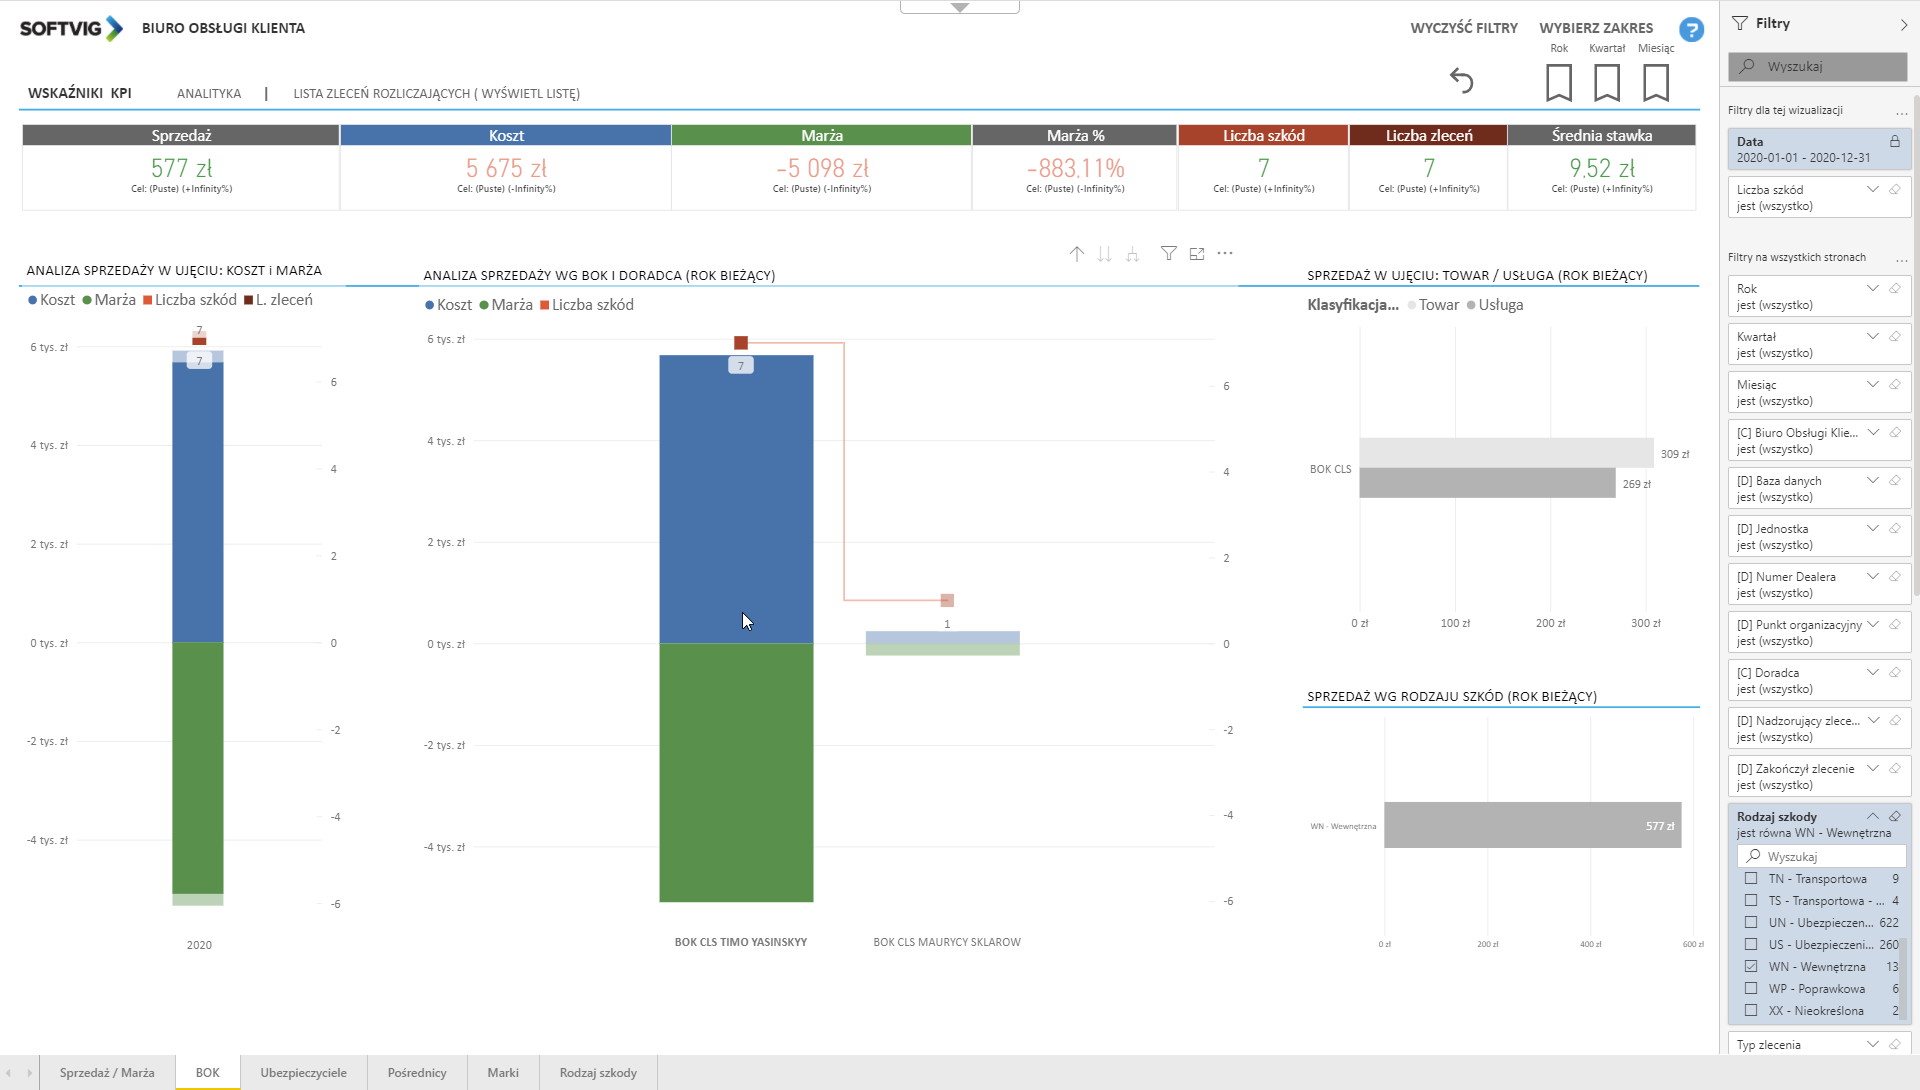Click the chart filter funnel icon
Viewport: 1920px width, 1090px height.
(1168, 254)
